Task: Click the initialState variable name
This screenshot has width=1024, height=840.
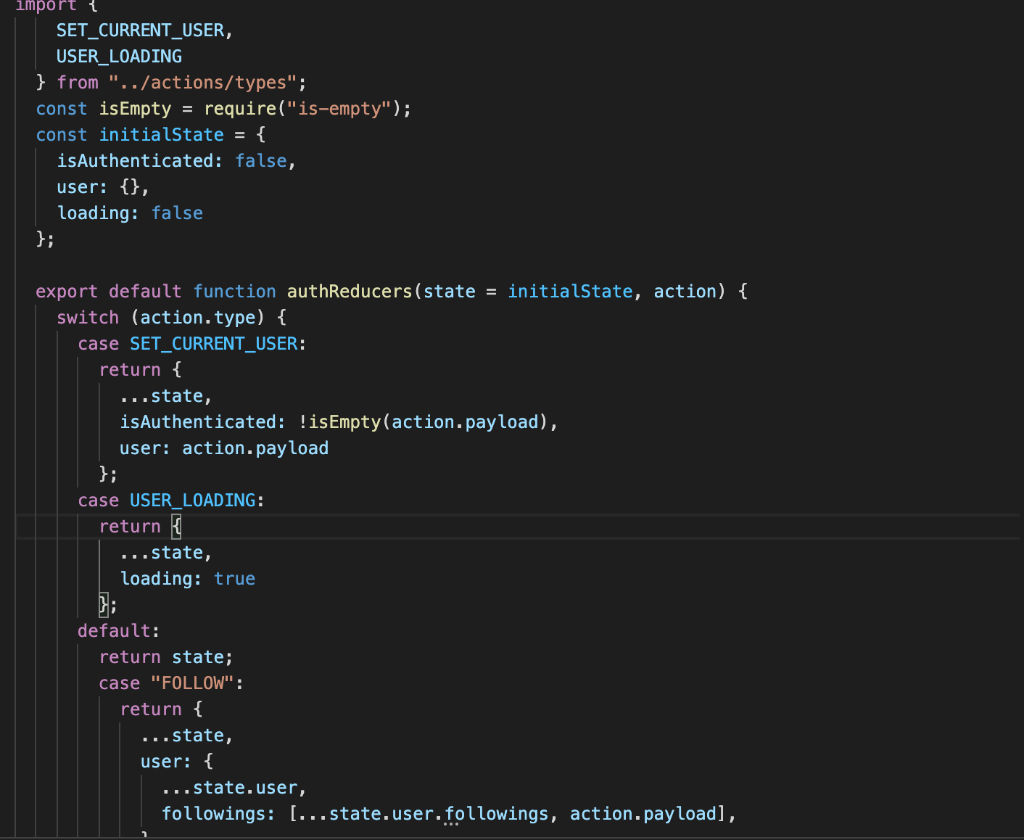Action: 161,134
